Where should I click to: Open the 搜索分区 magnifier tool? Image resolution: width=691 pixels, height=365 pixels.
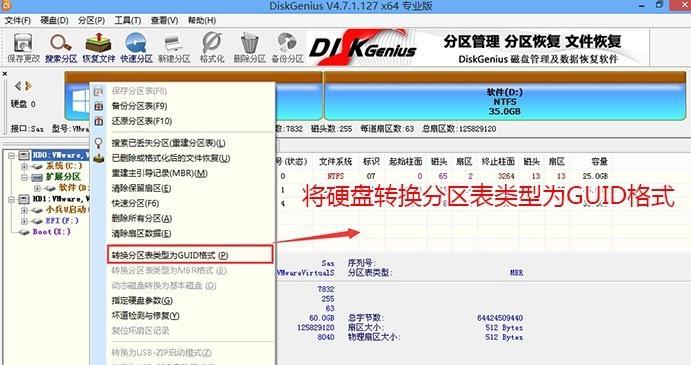[61, 48]
